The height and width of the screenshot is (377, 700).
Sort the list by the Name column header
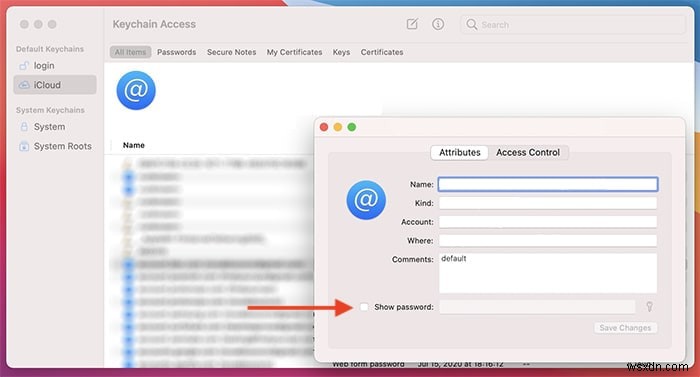(133, 145)
